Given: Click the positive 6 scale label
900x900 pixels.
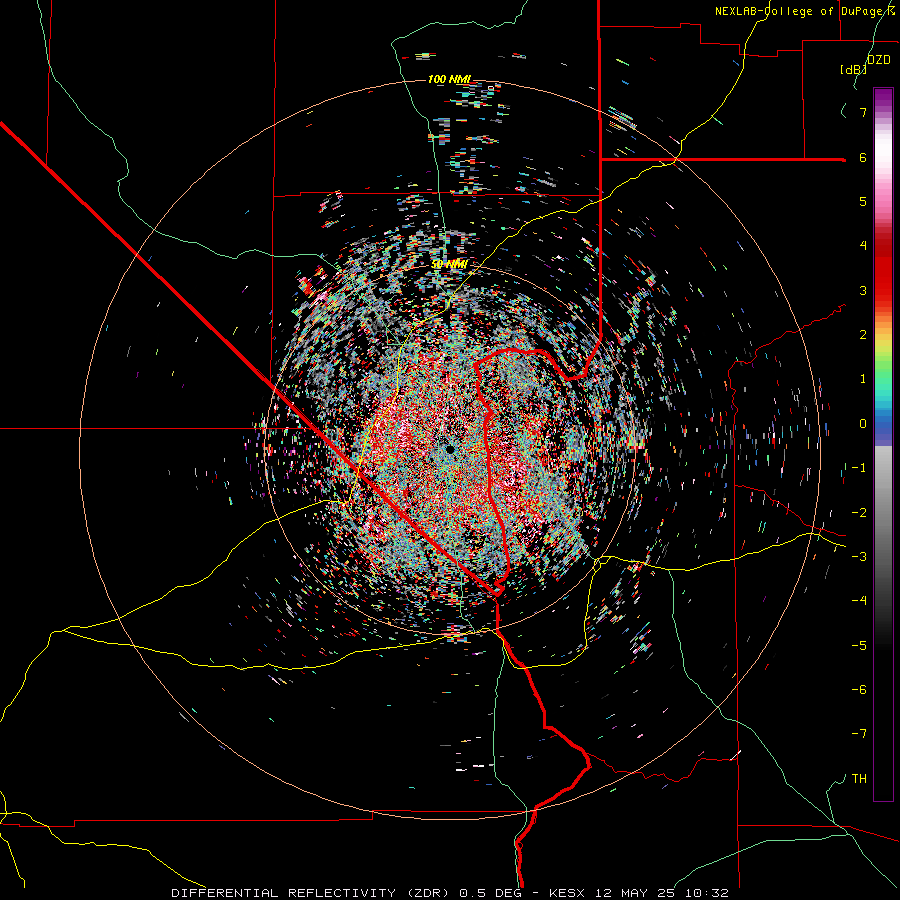Looking at the screenshot, I should [863, 157].
